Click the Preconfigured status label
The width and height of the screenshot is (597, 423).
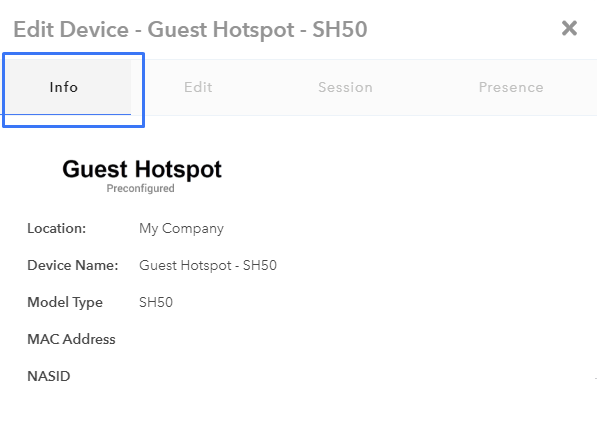pos(140,188)
